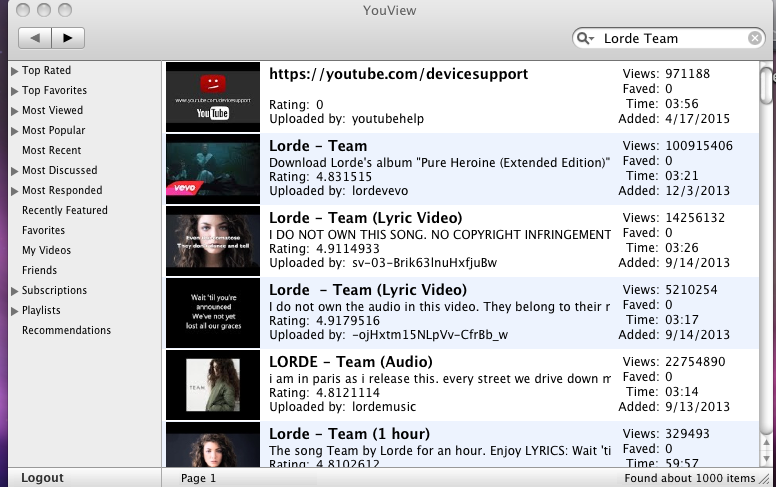Expand the Most Discussed category
Screen dimensions: 776x487
click(14, 171)
